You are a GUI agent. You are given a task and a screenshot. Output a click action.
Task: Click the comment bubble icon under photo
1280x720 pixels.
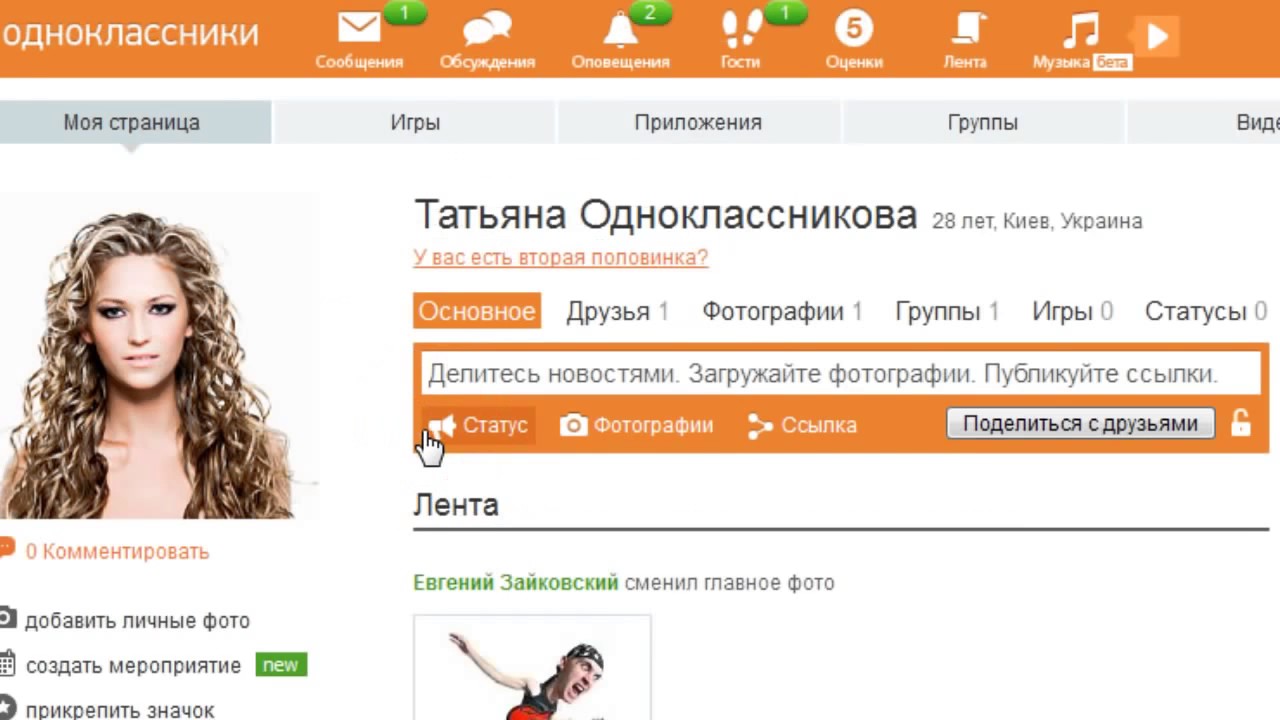7,548
